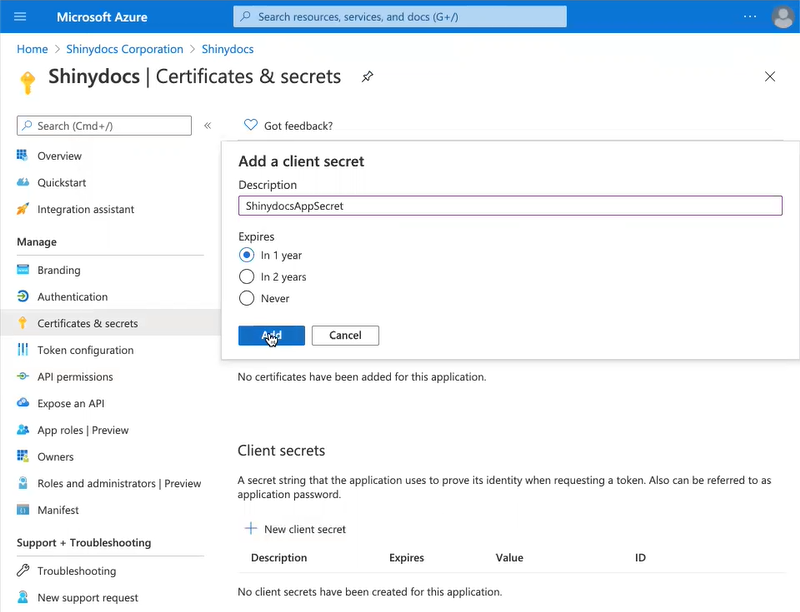
Task: Open the Integration assistant rocket icon
Action: click(23, 209)
